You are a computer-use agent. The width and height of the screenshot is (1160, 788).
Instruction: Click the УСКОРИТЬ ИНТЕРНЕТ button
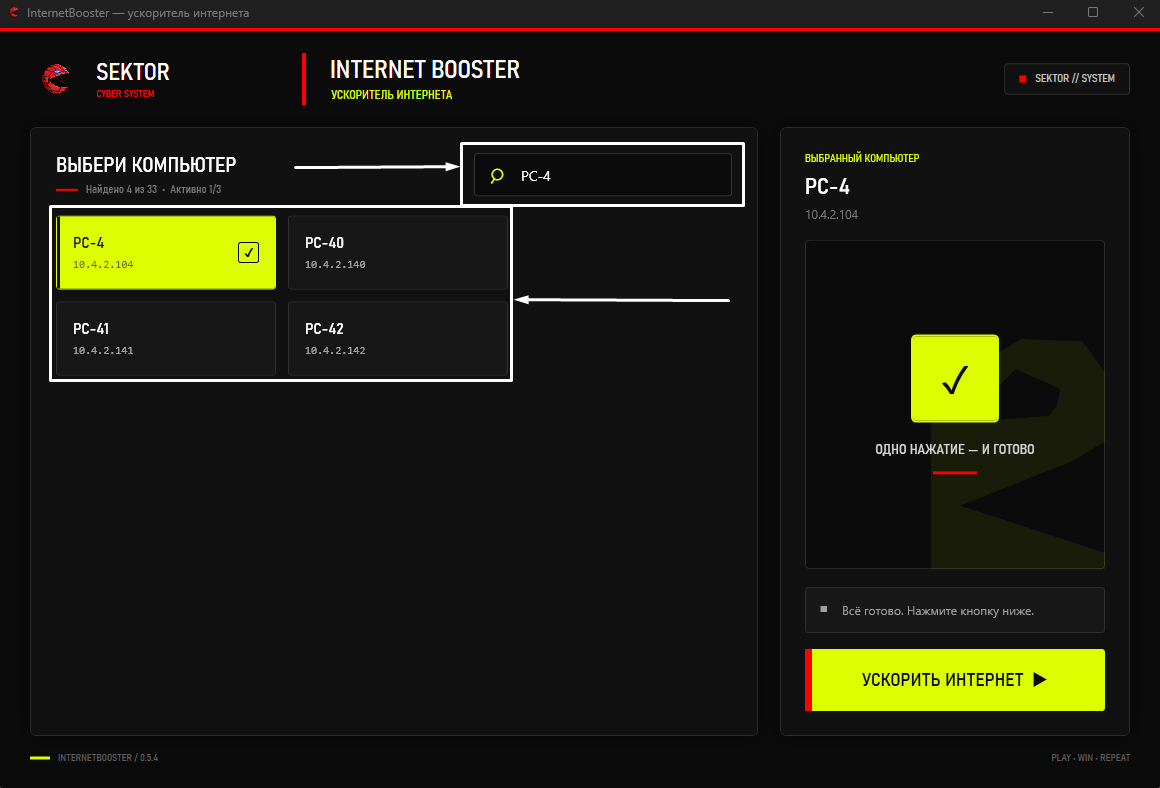pyautogui.click(x=954, y=680)
